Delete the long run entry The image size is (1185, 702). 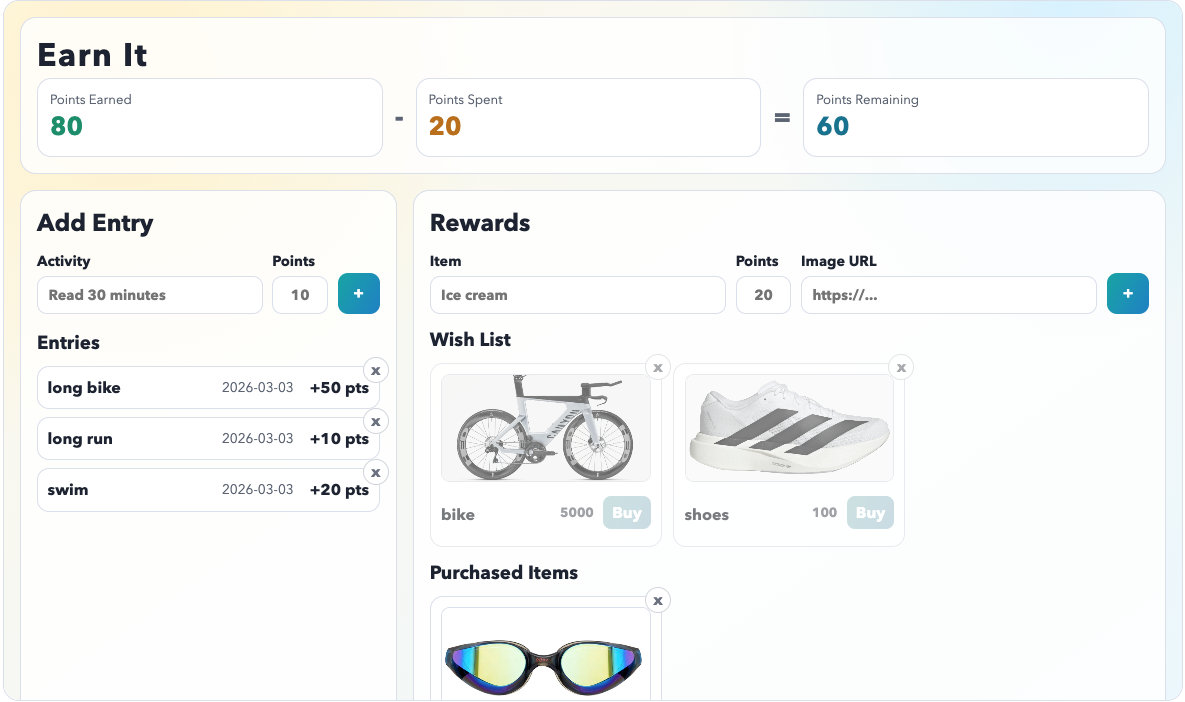tap(376, 421)
